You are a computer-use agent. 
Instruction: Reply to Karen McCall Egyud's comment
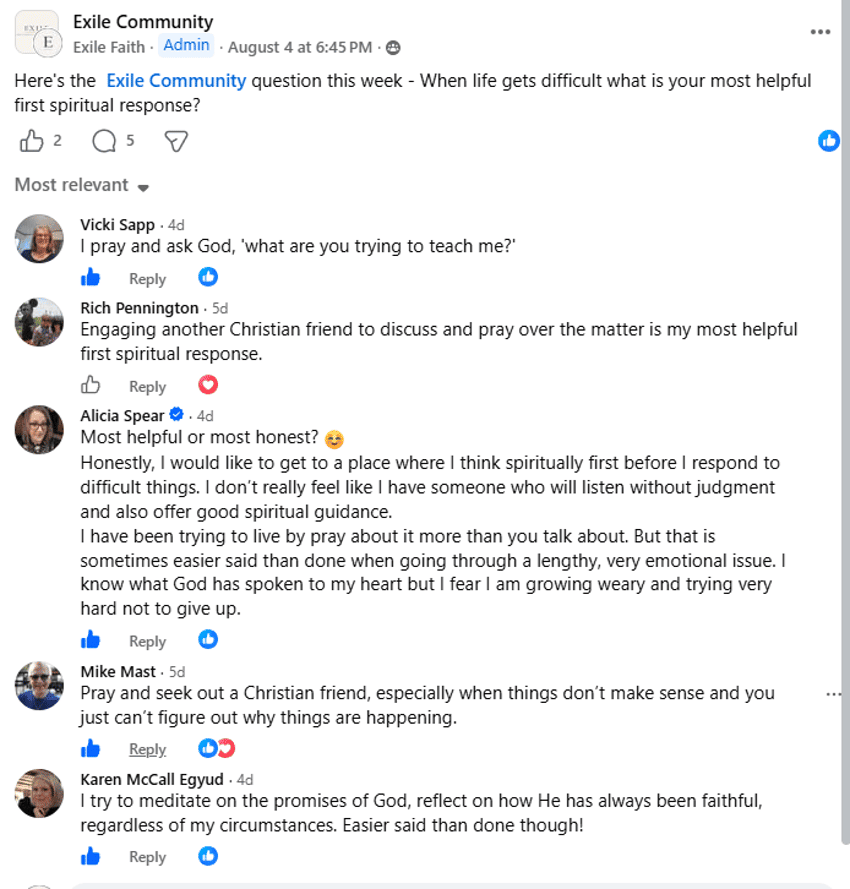point(147,857)
